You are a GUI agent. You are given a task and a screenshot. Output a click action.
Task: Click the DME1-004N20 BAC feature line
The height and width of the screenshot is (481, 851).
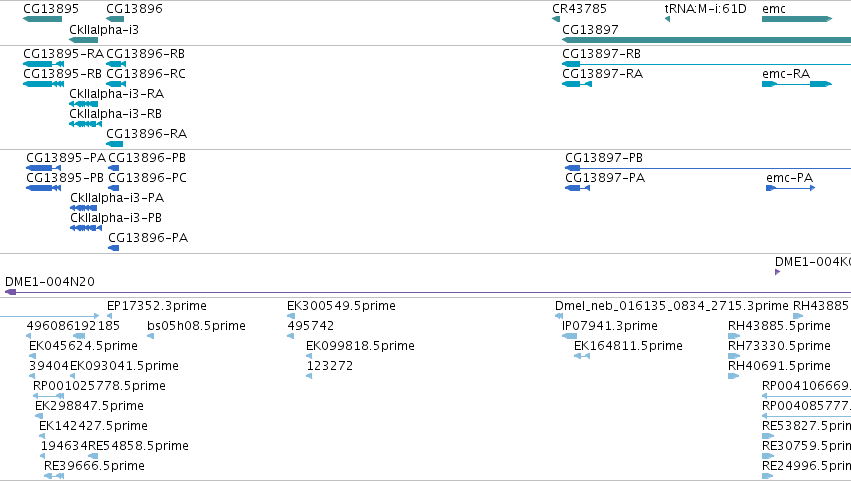pos(428,293)
